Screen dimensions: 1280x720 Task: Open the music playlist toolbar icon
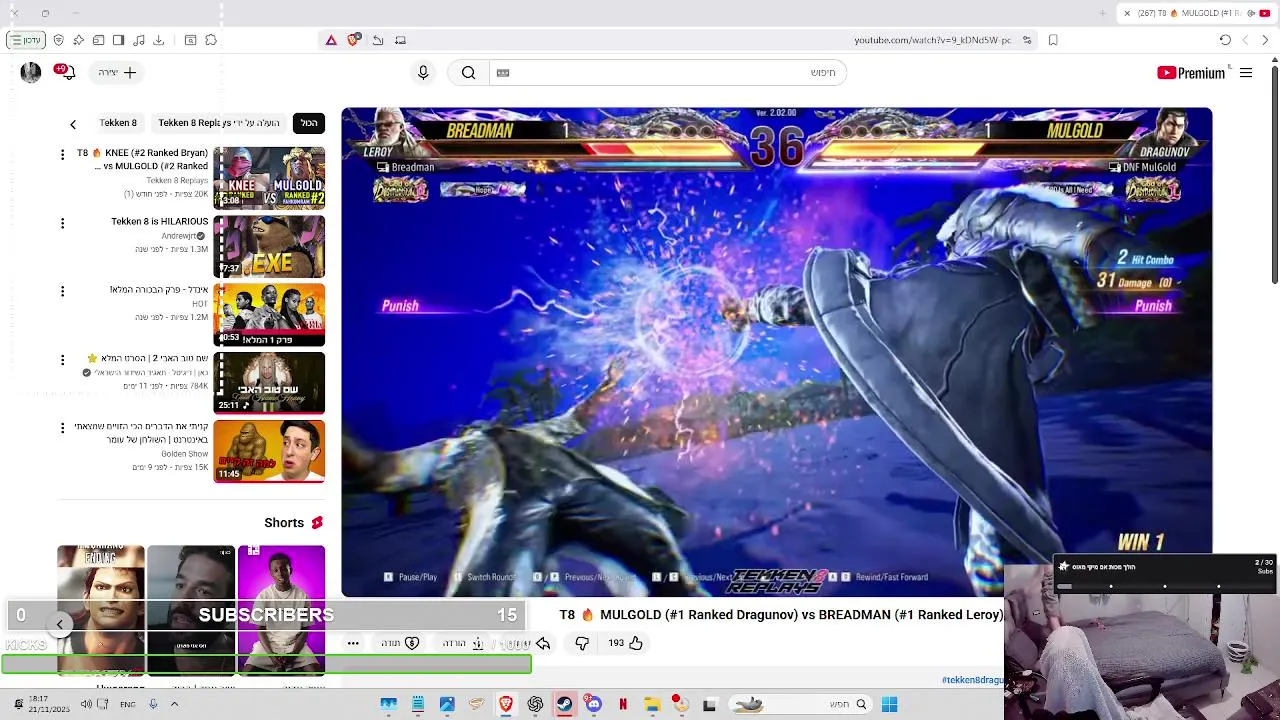click(138, 40)
